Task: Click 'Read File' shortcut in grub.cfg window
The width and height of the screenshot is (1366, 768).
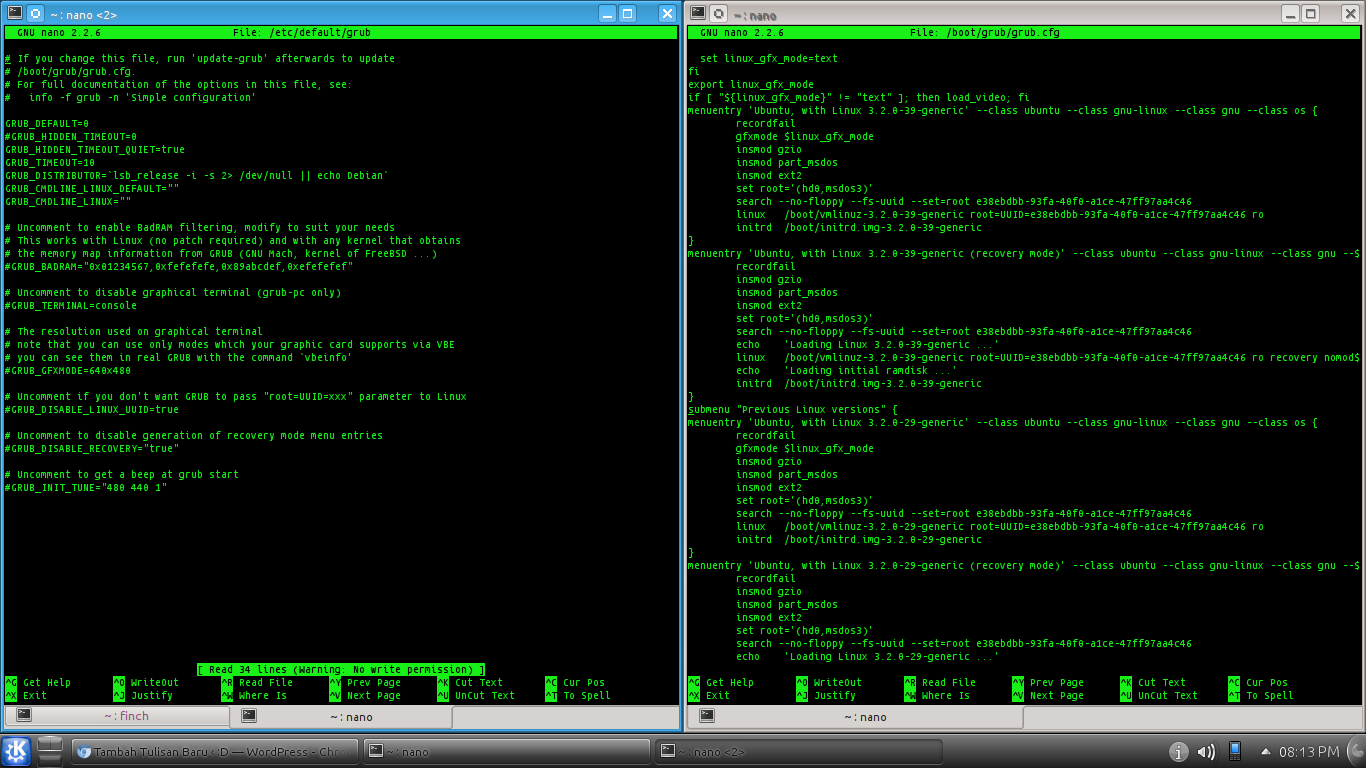Action: (x=940, y=682)
